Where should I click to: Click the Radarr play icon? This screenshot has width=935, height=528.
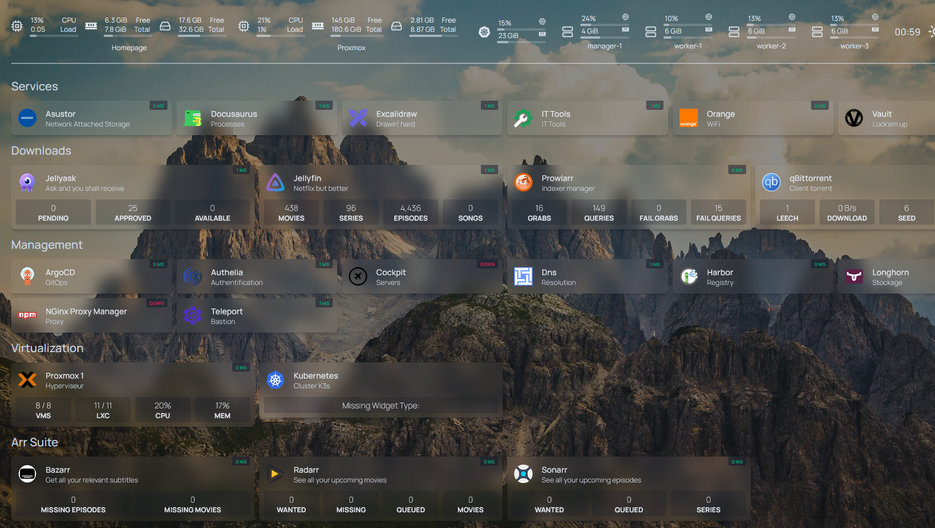(x=275, y=474)
